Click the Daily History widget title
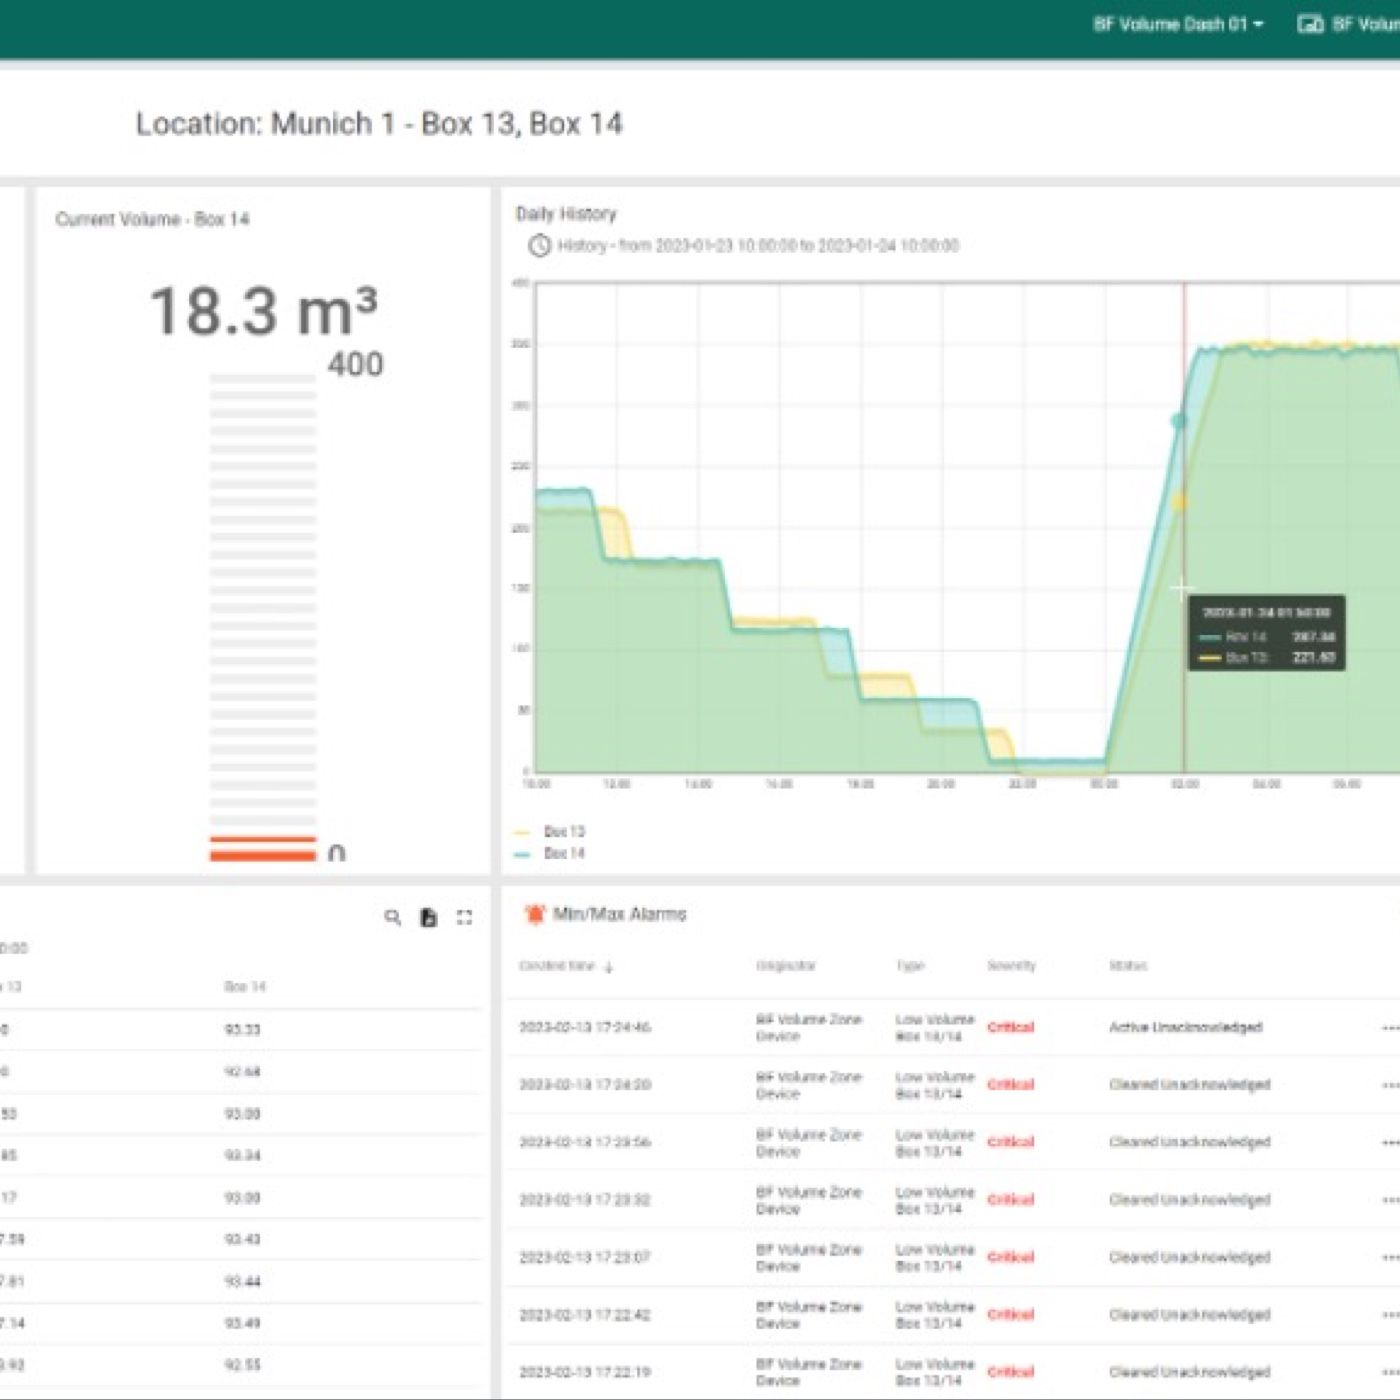This screenshot has width=1400, height=1400. tap(566, 214)
